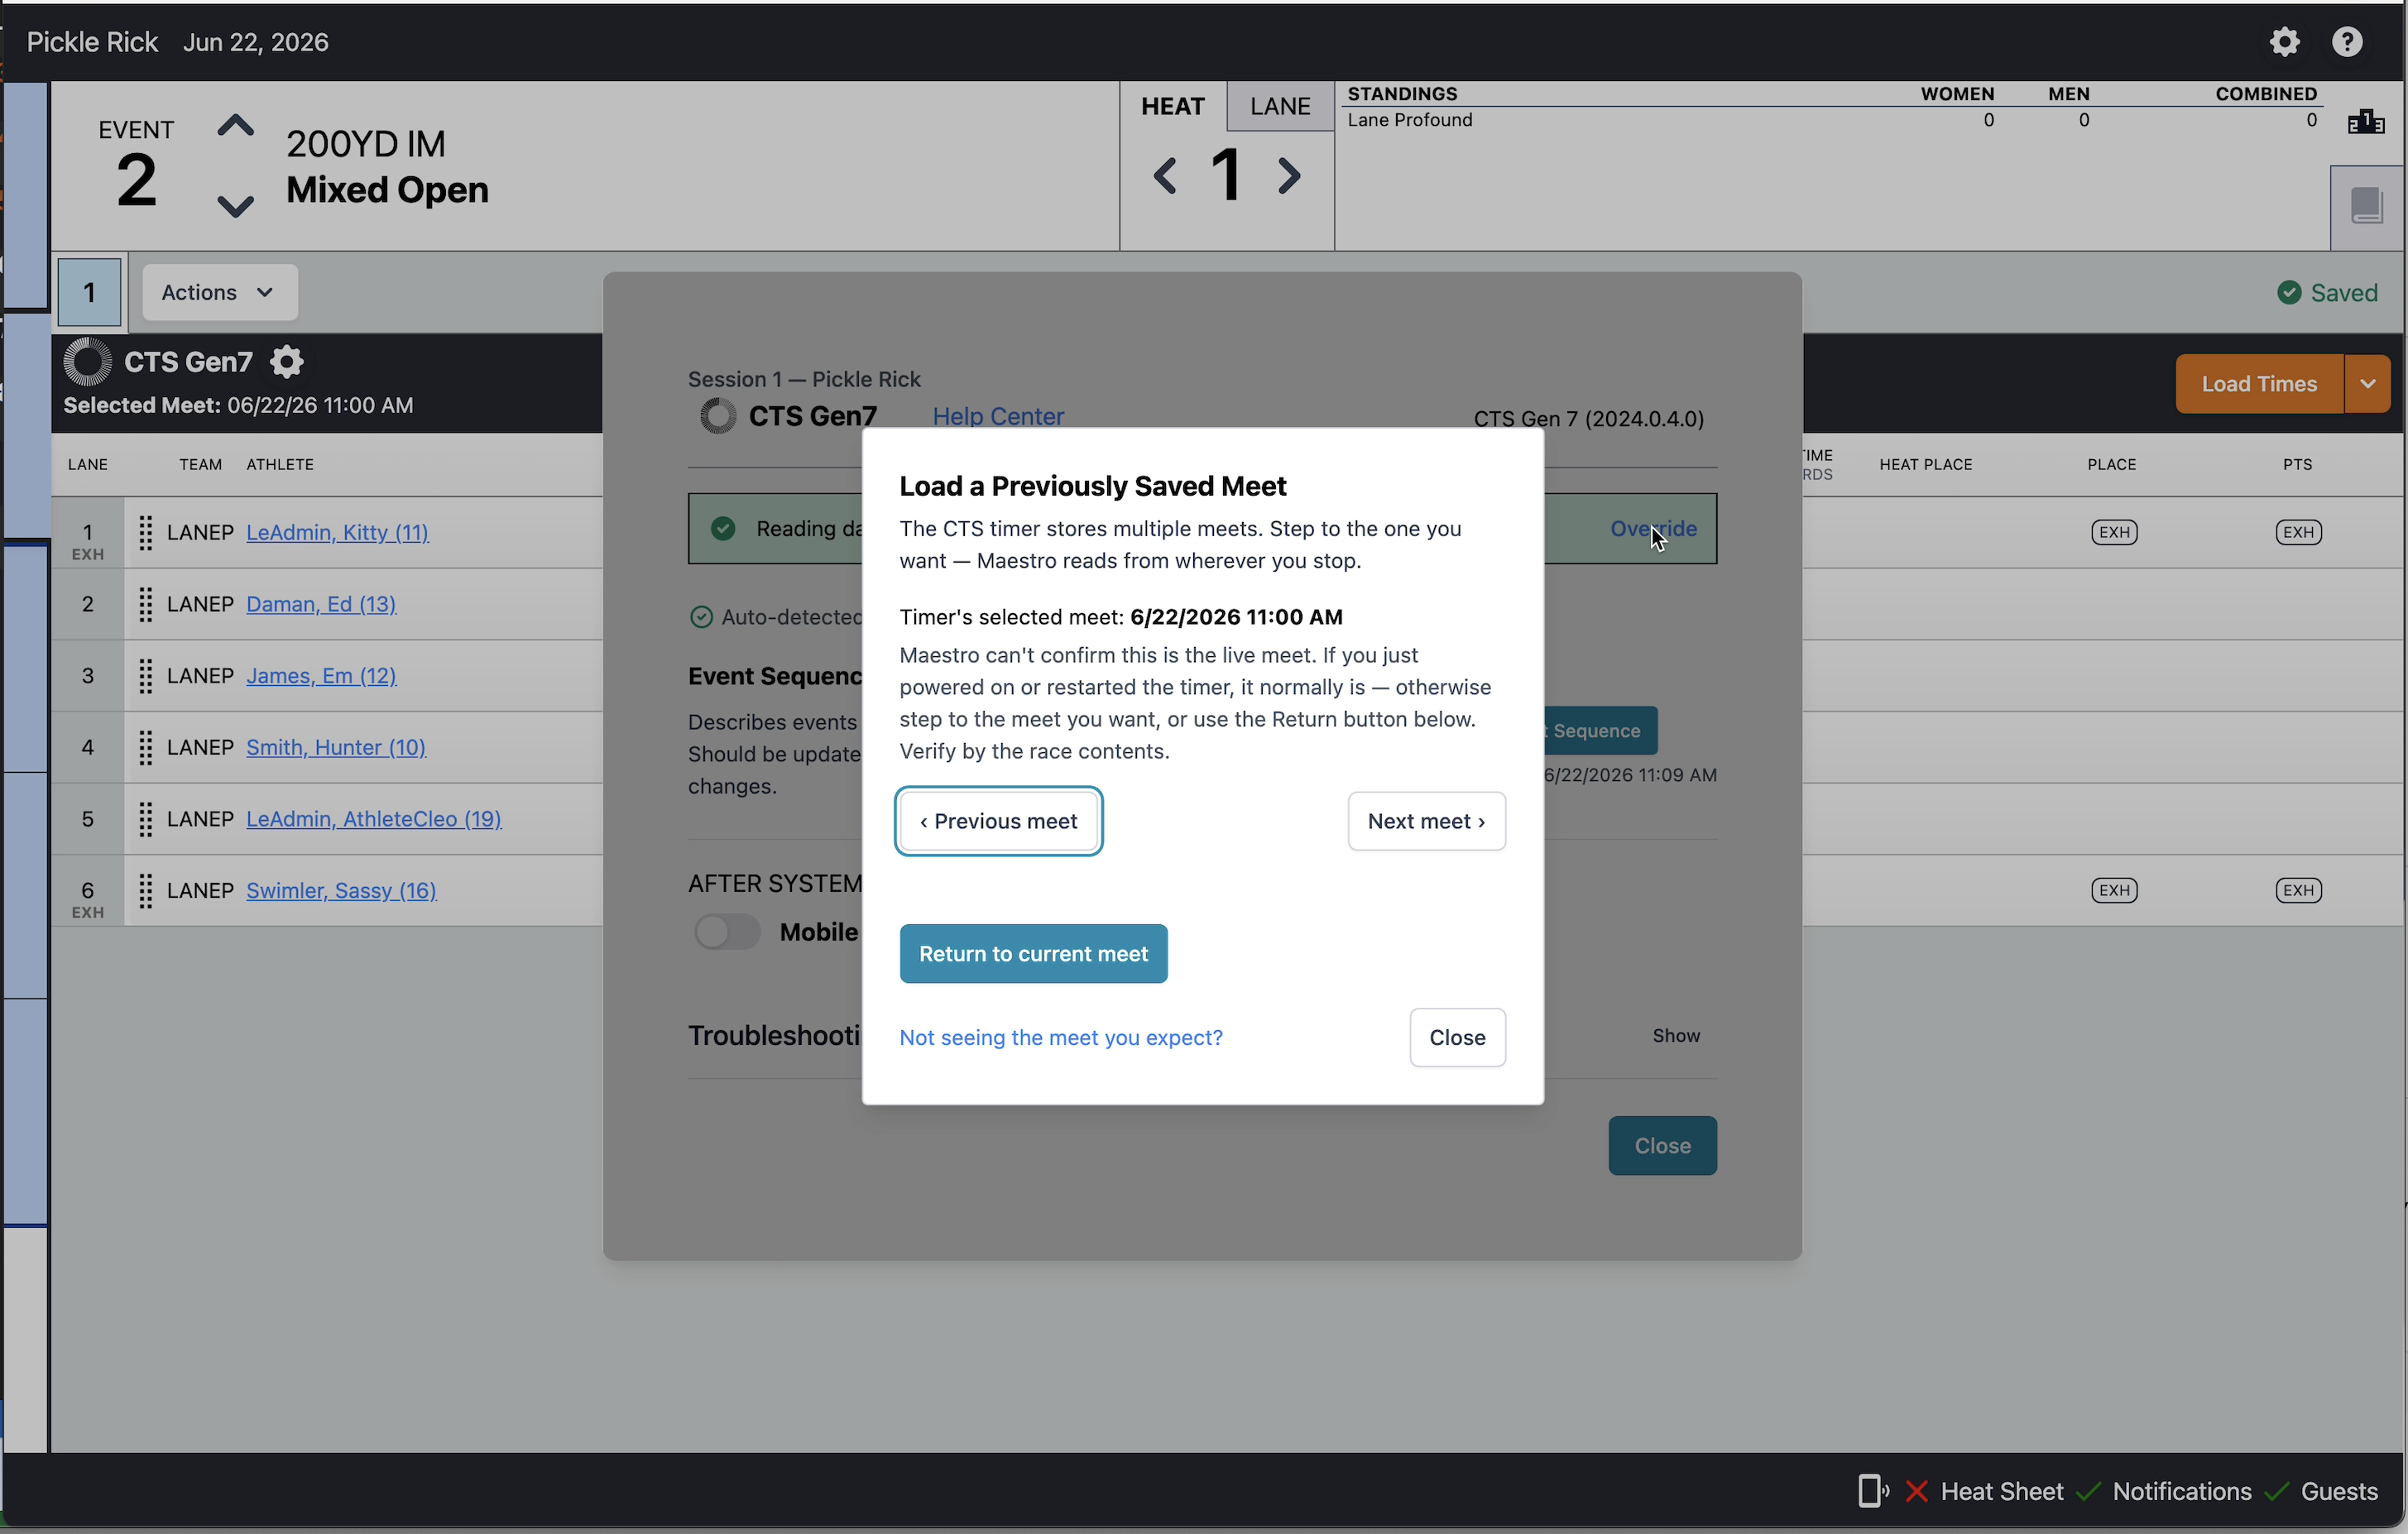The image size is (2408, 1534).
Task: Click the HEAT PLACE column header
Action: tap(1925, 465)
